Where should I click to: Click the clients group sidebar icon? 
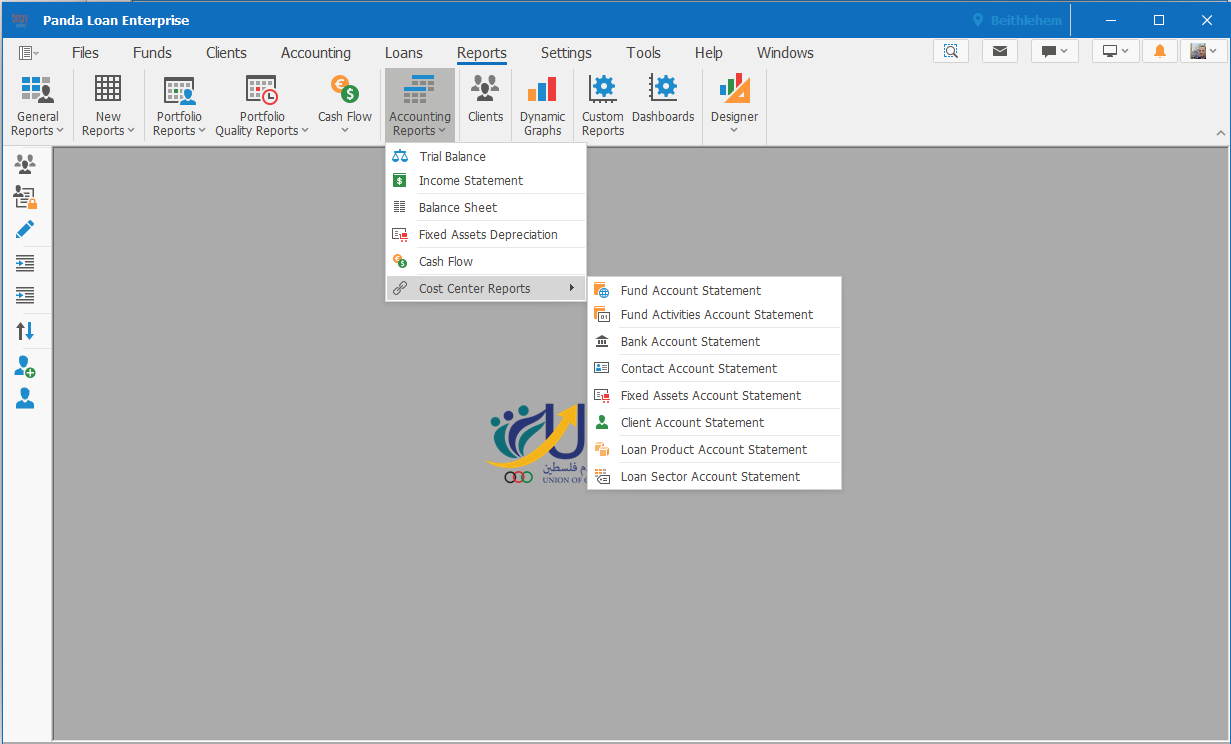point(25,164)
